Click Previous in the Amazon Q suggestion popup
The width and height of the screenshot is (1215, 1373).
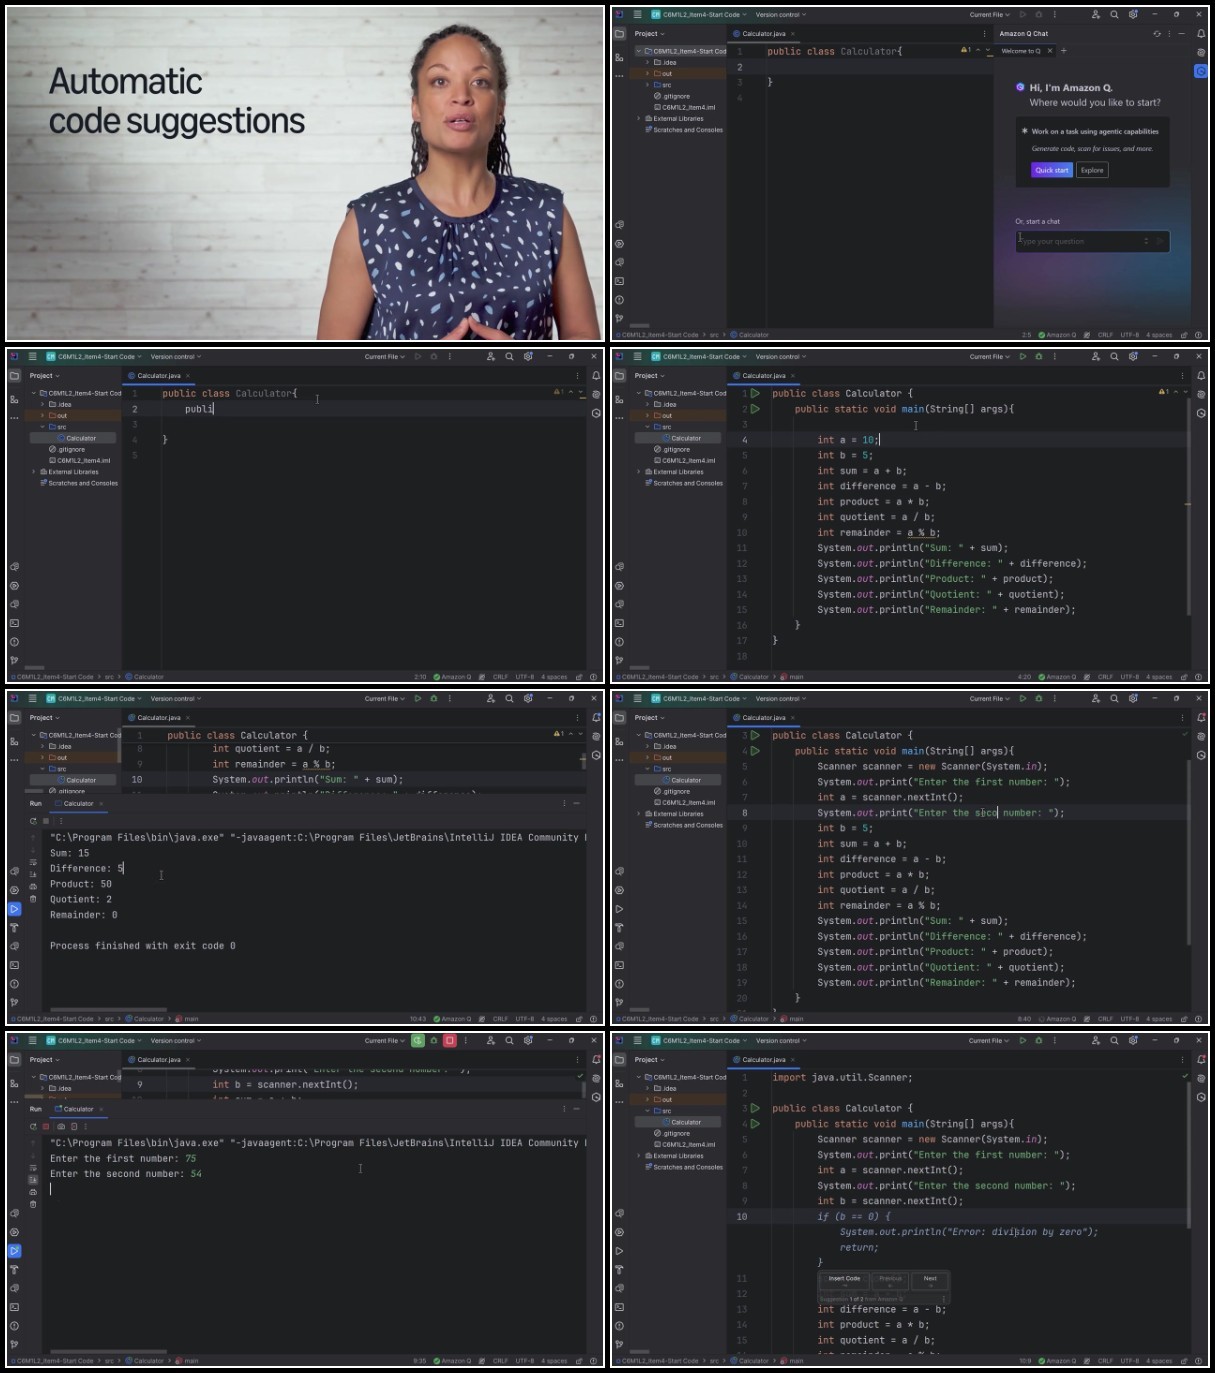[x=890, y=1280]
